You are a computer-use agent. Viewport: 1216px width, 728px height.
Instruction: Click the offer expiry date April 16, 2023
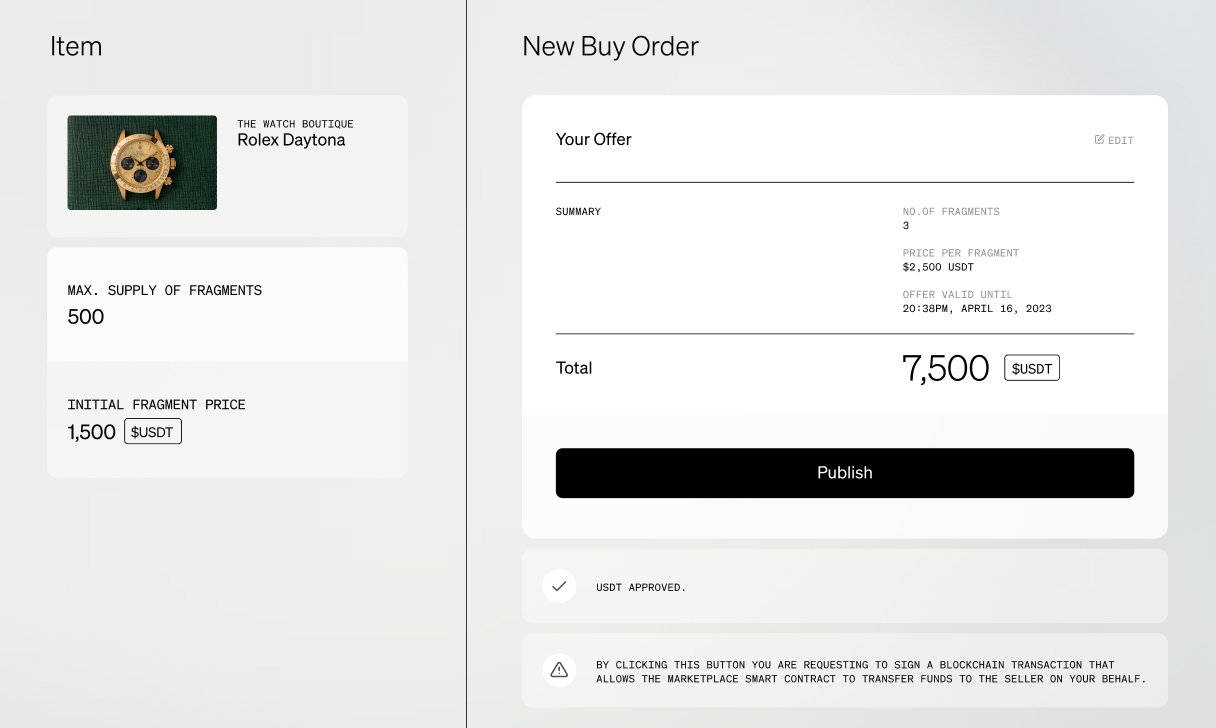tap(977, 309)
